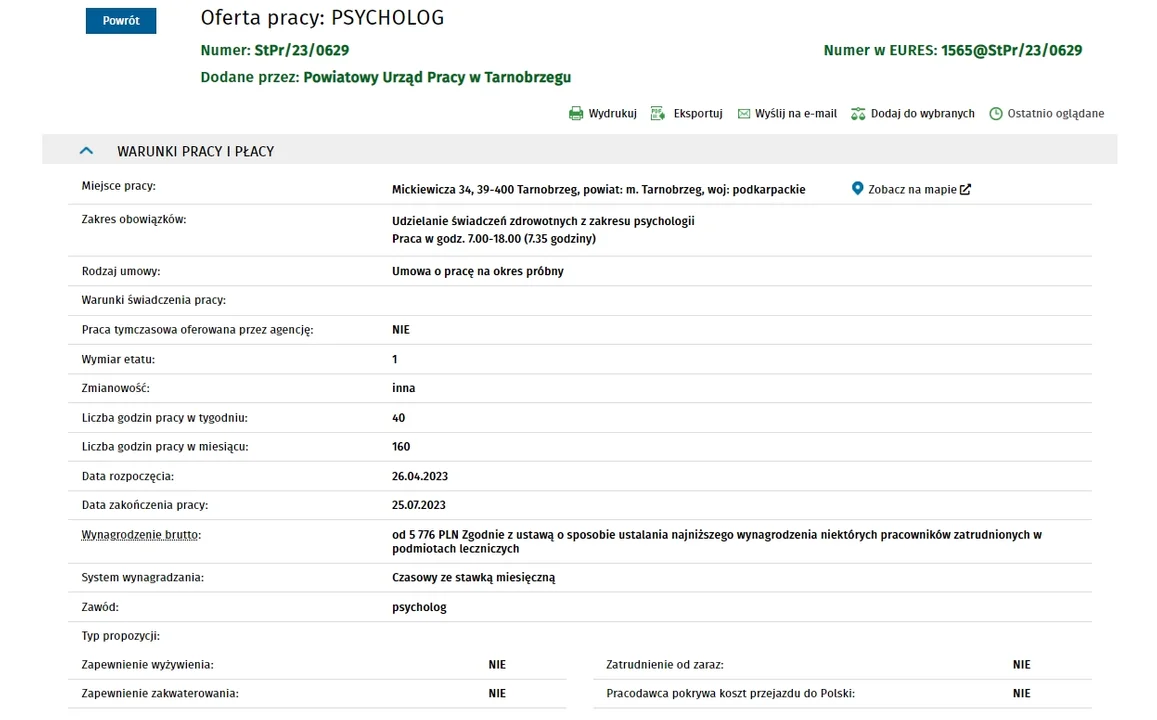Click the map pin icon near Zobacz na mapie
The height and width of the screenshot is (720, 1157).
point(857,189)
